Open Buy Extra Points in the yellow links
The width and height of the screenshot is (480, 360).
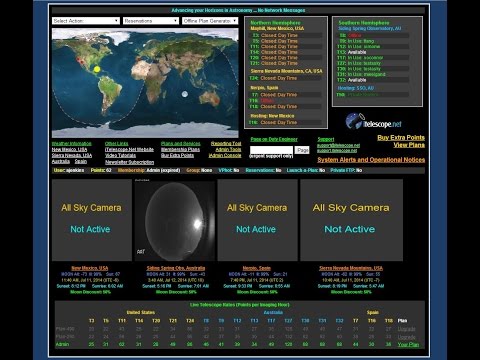coord(401,138)
